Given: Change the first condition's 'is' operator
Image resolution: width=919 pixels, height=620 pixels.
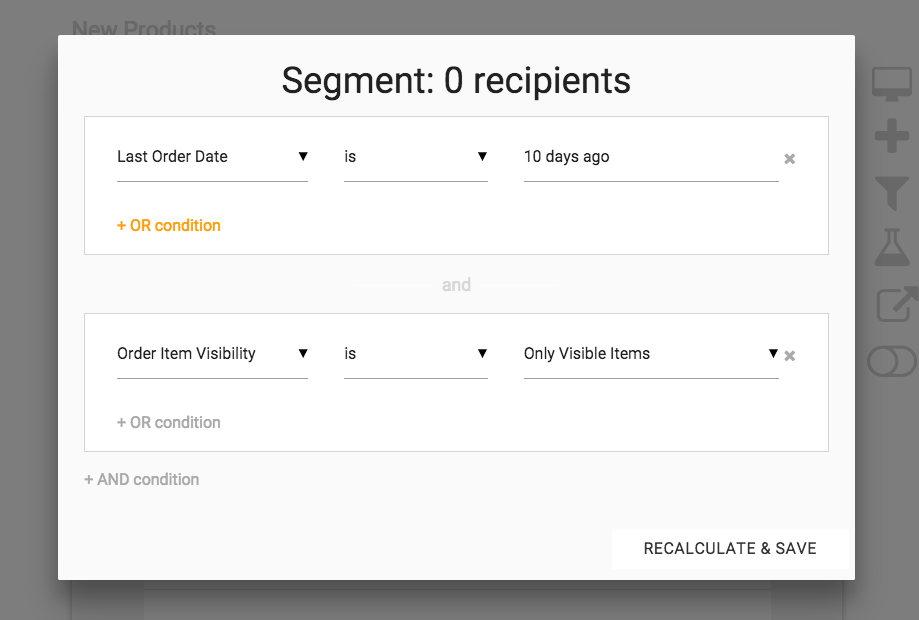Looking at the screenshot, I should point(415,157).
